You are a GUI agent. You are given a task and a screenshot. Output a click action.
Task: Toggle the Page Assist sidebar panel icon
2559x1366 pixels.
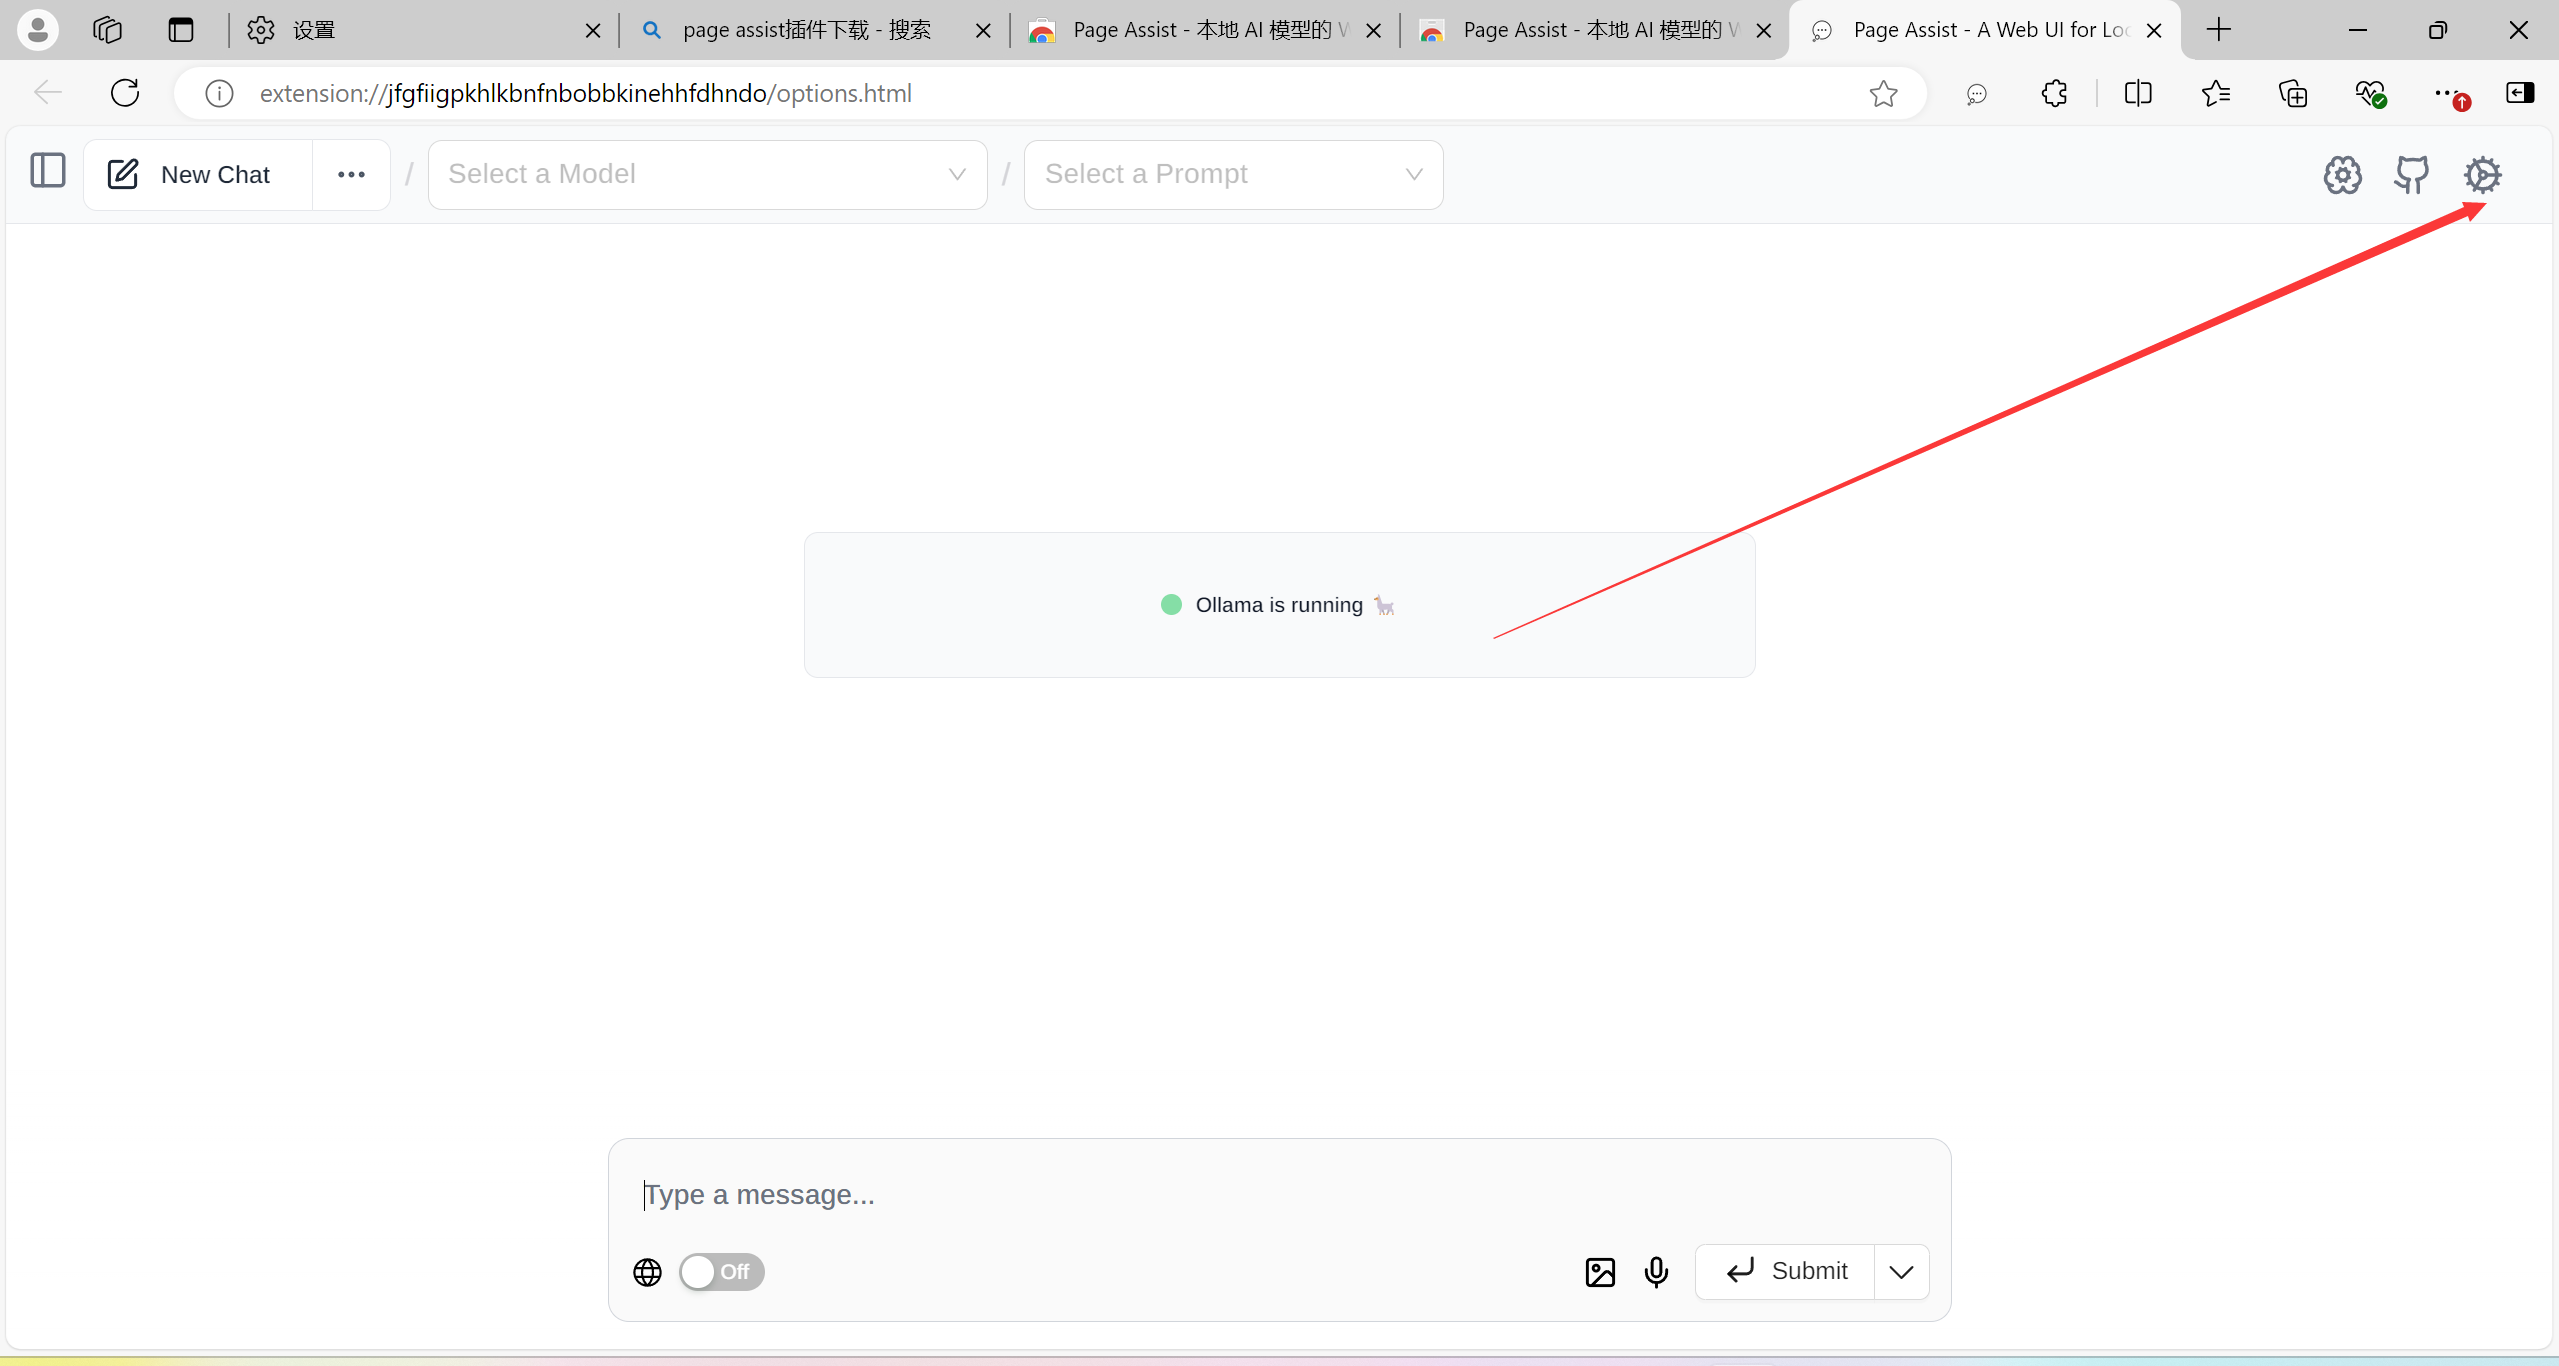tap(47, 171)
